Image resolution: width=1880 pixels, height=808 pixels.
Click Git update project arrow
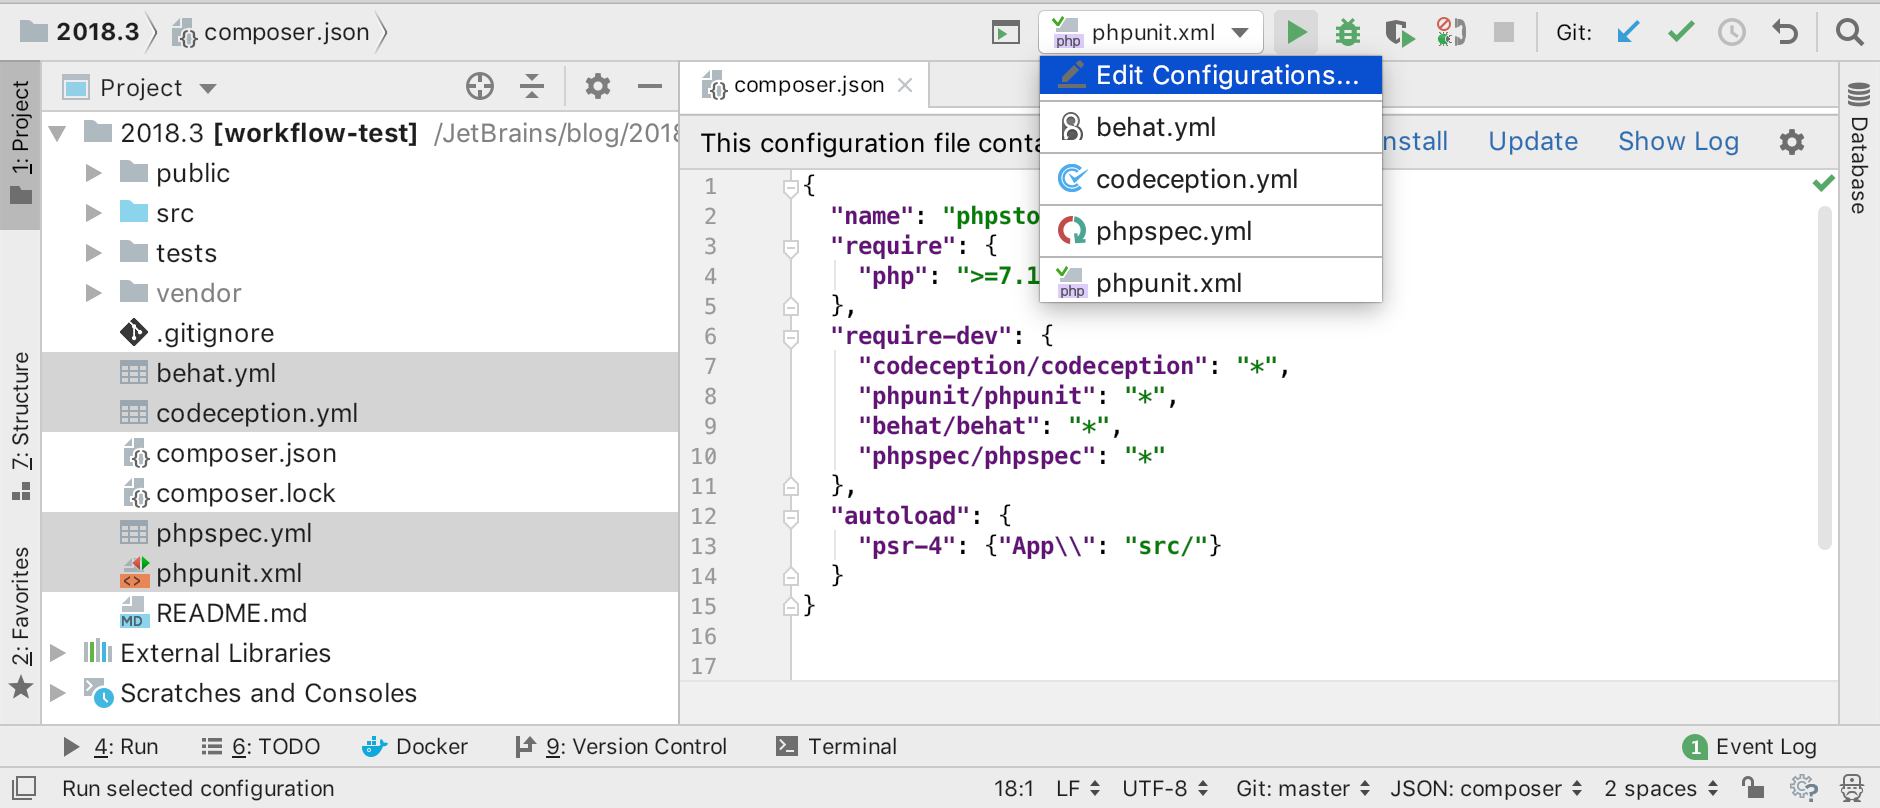(1628, 33)
